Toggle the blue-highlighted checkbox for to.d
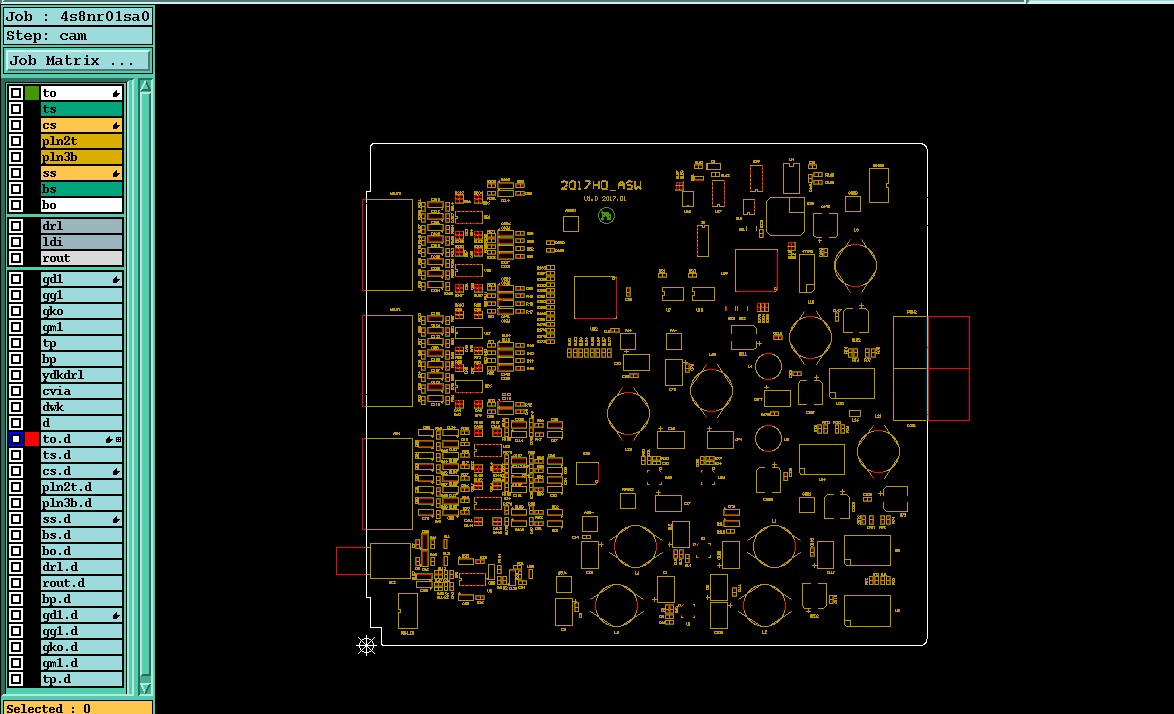 (16, 439)
